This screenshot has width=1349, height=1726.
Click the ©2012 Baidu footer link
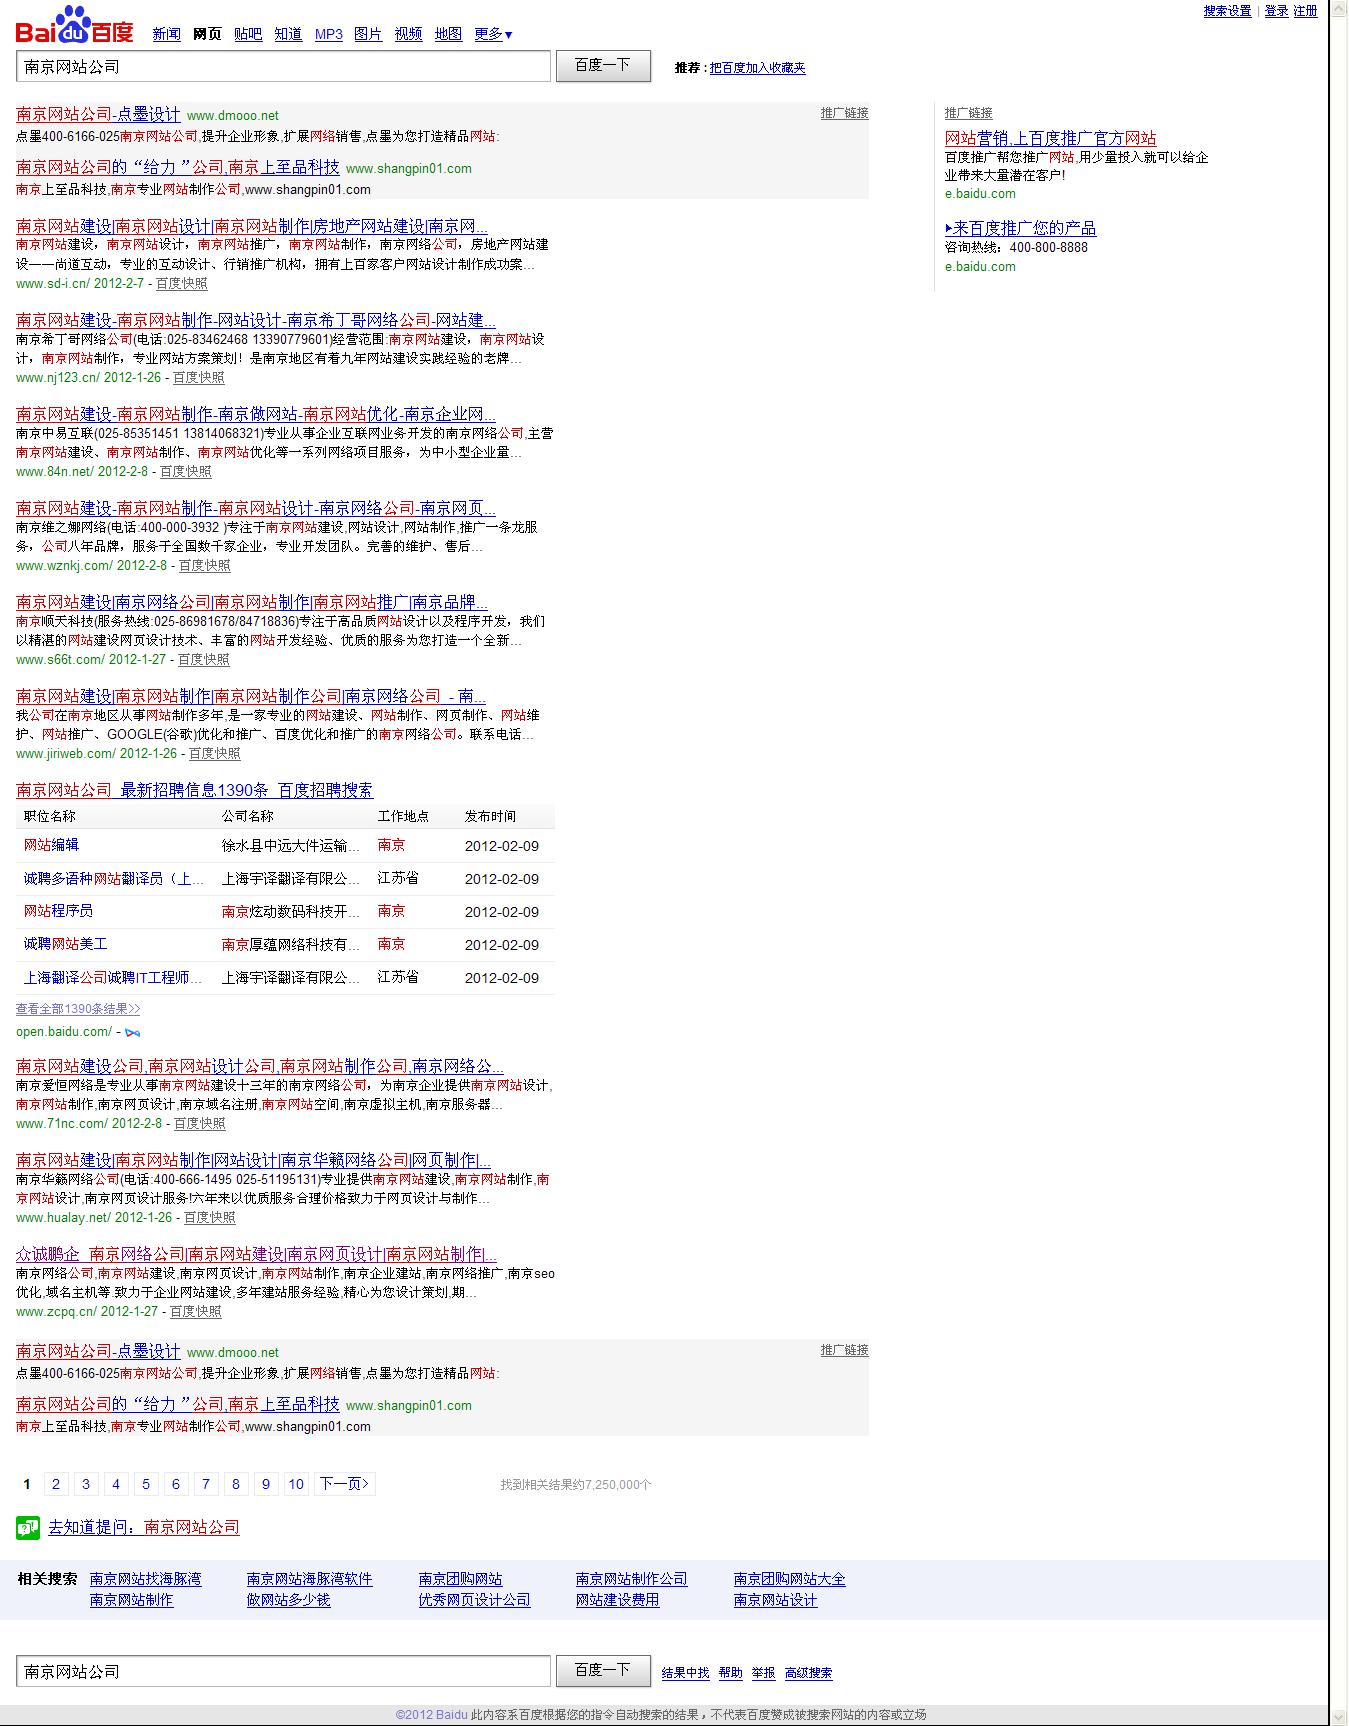pos(431,1714)
